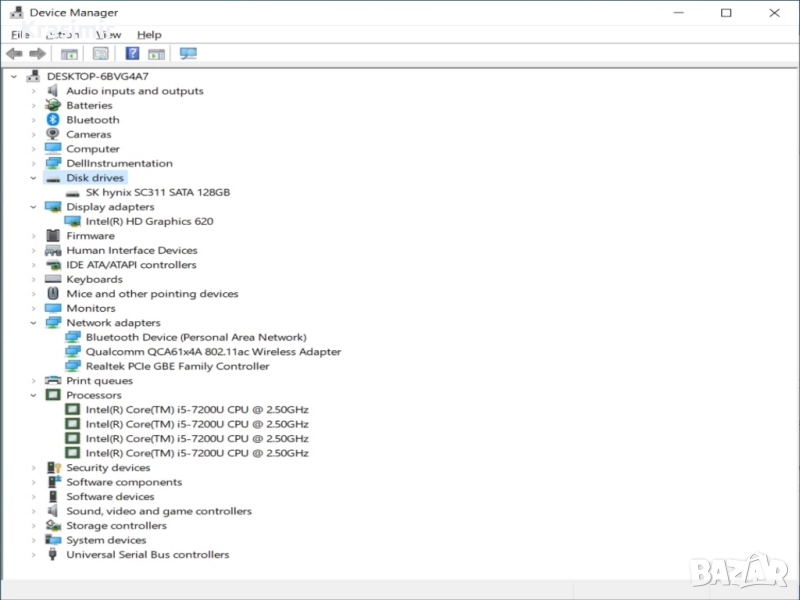The image size is (800, 600).
Task: Select Qualcomm QCA61x4A Wireless Adapter
Action: (213, 352)
